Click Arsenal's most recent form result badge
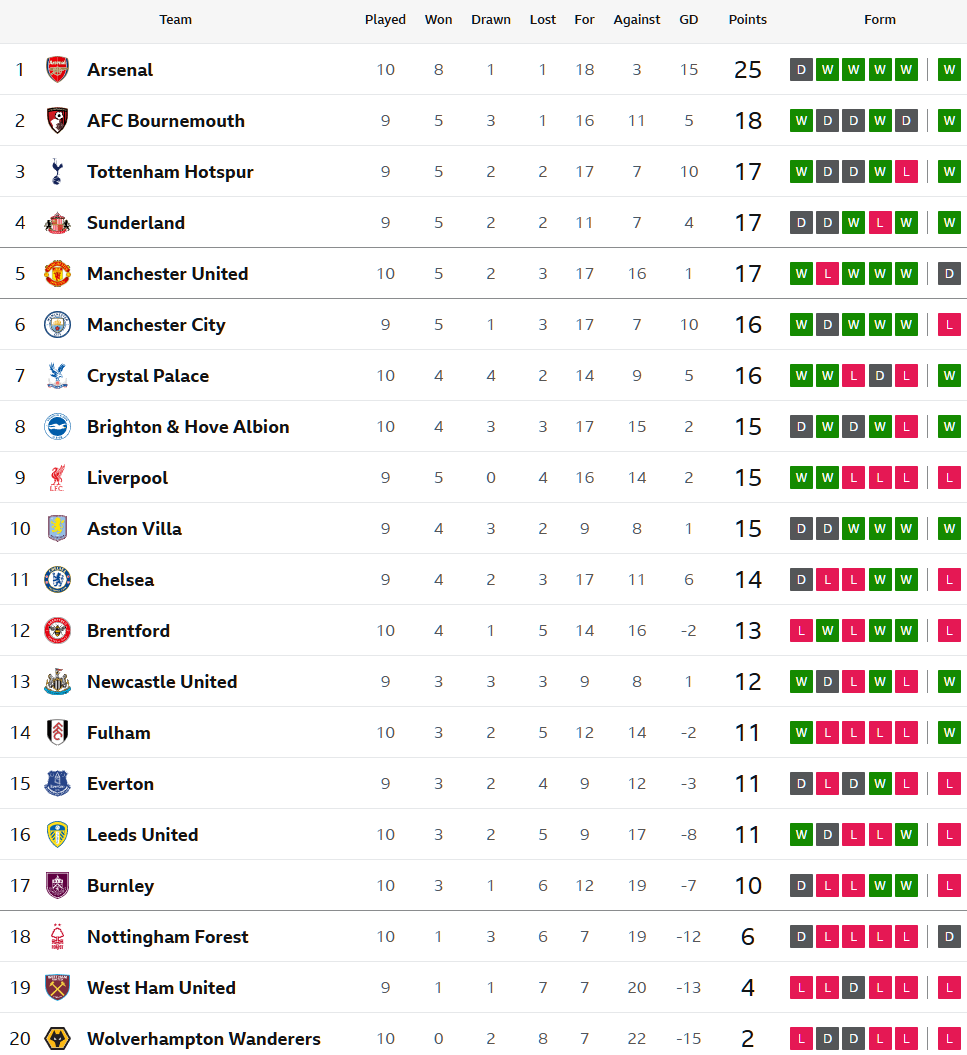 point(949,70)
